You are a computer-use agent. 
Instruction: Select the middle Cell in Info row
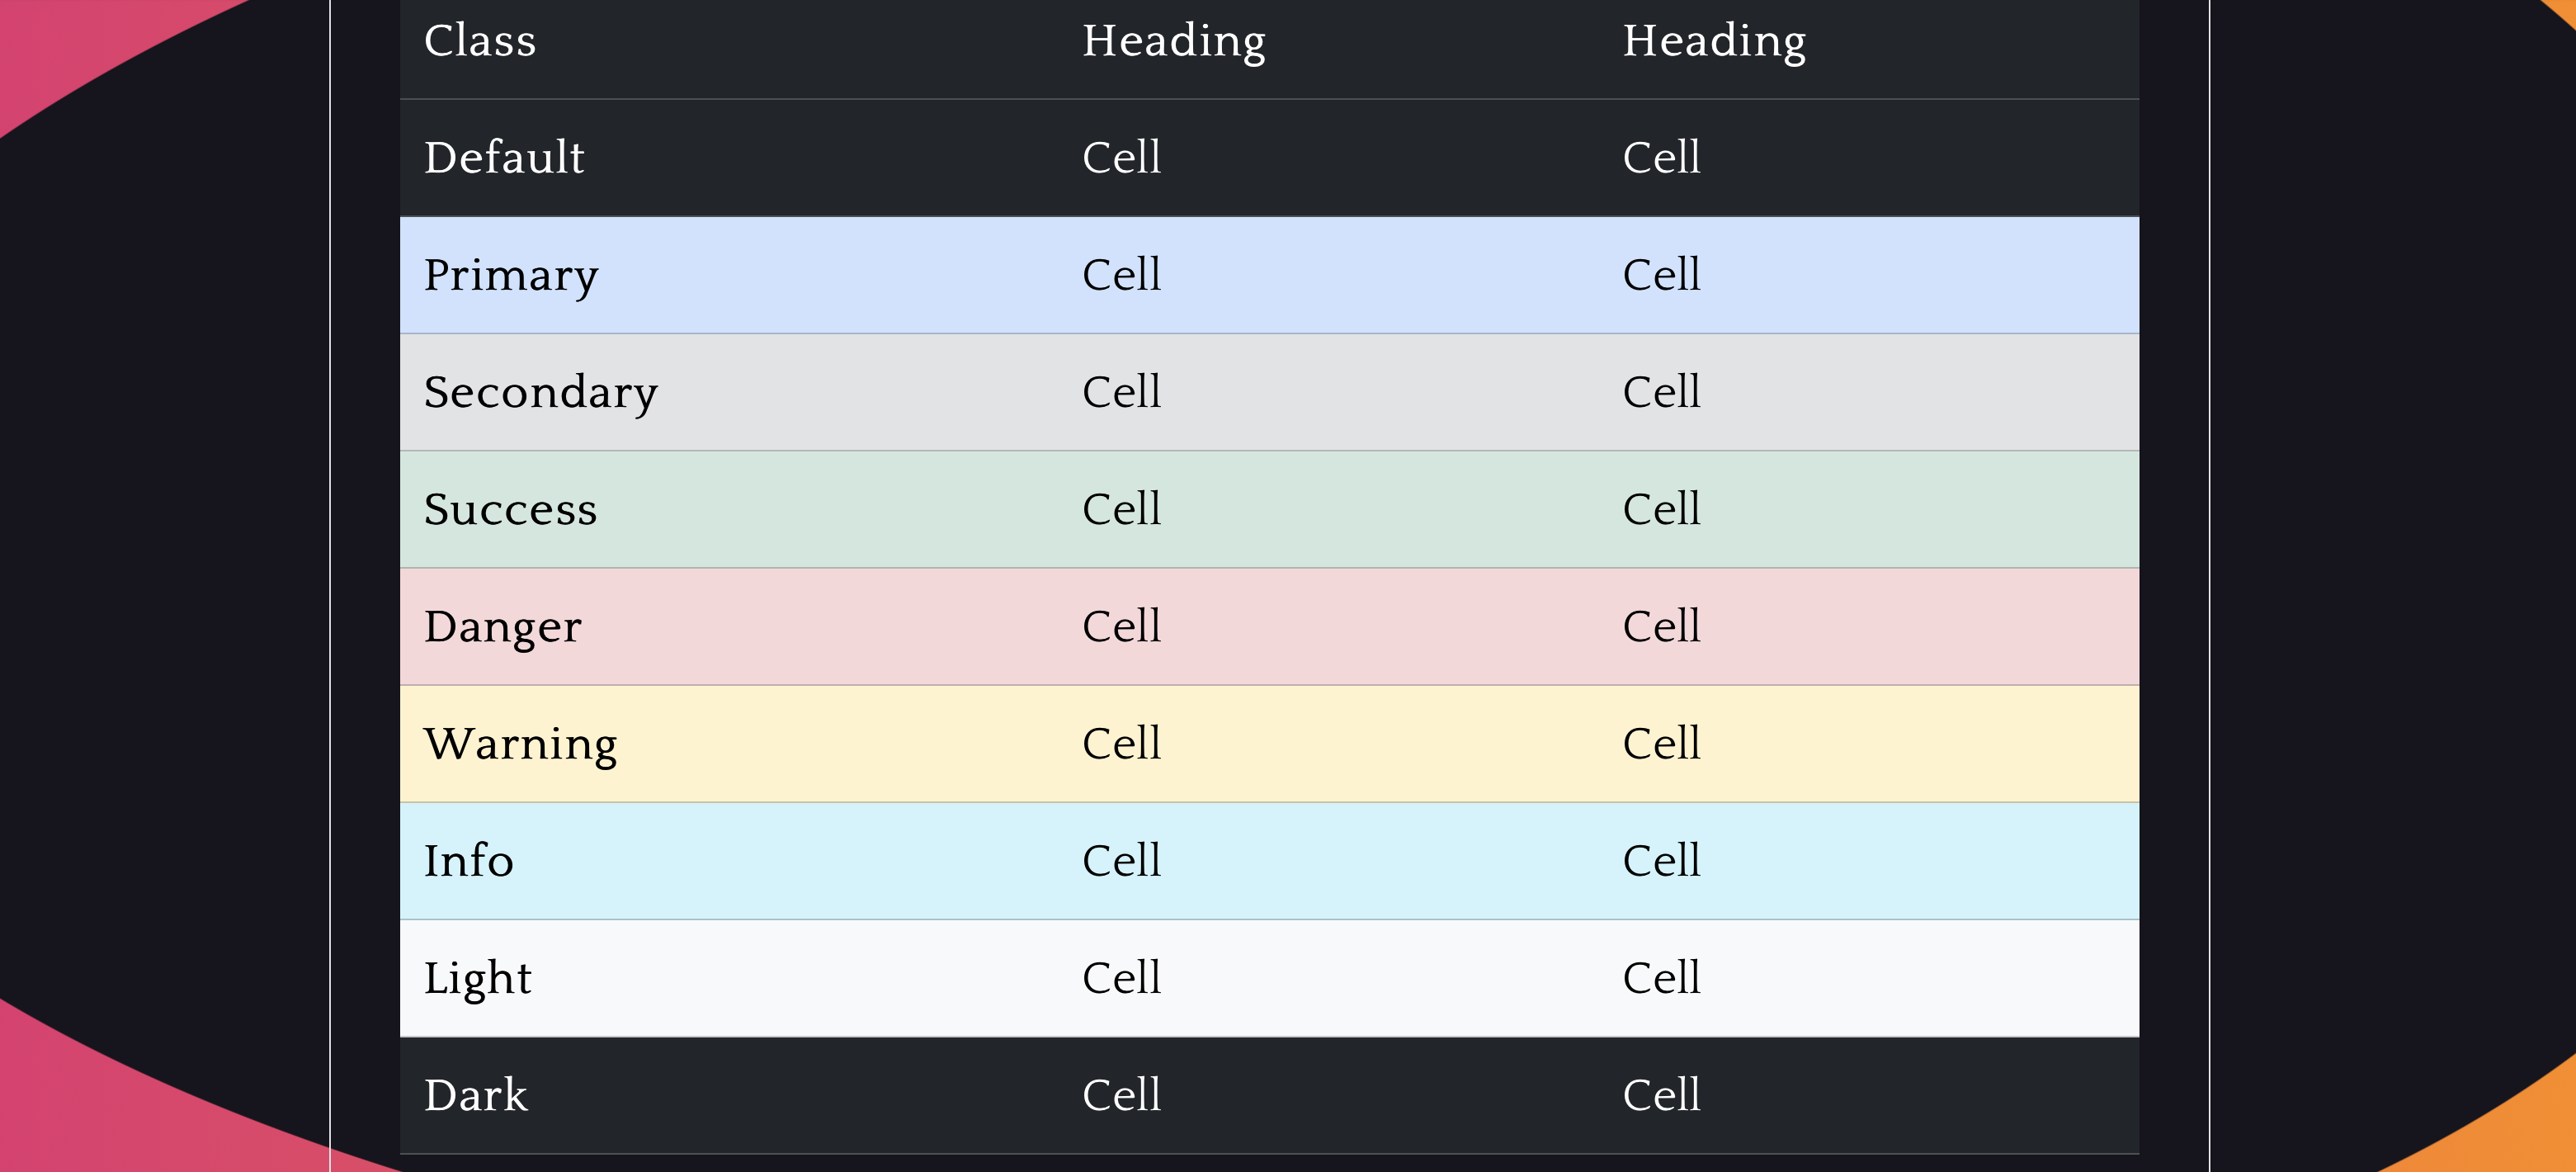(1121, 861)
